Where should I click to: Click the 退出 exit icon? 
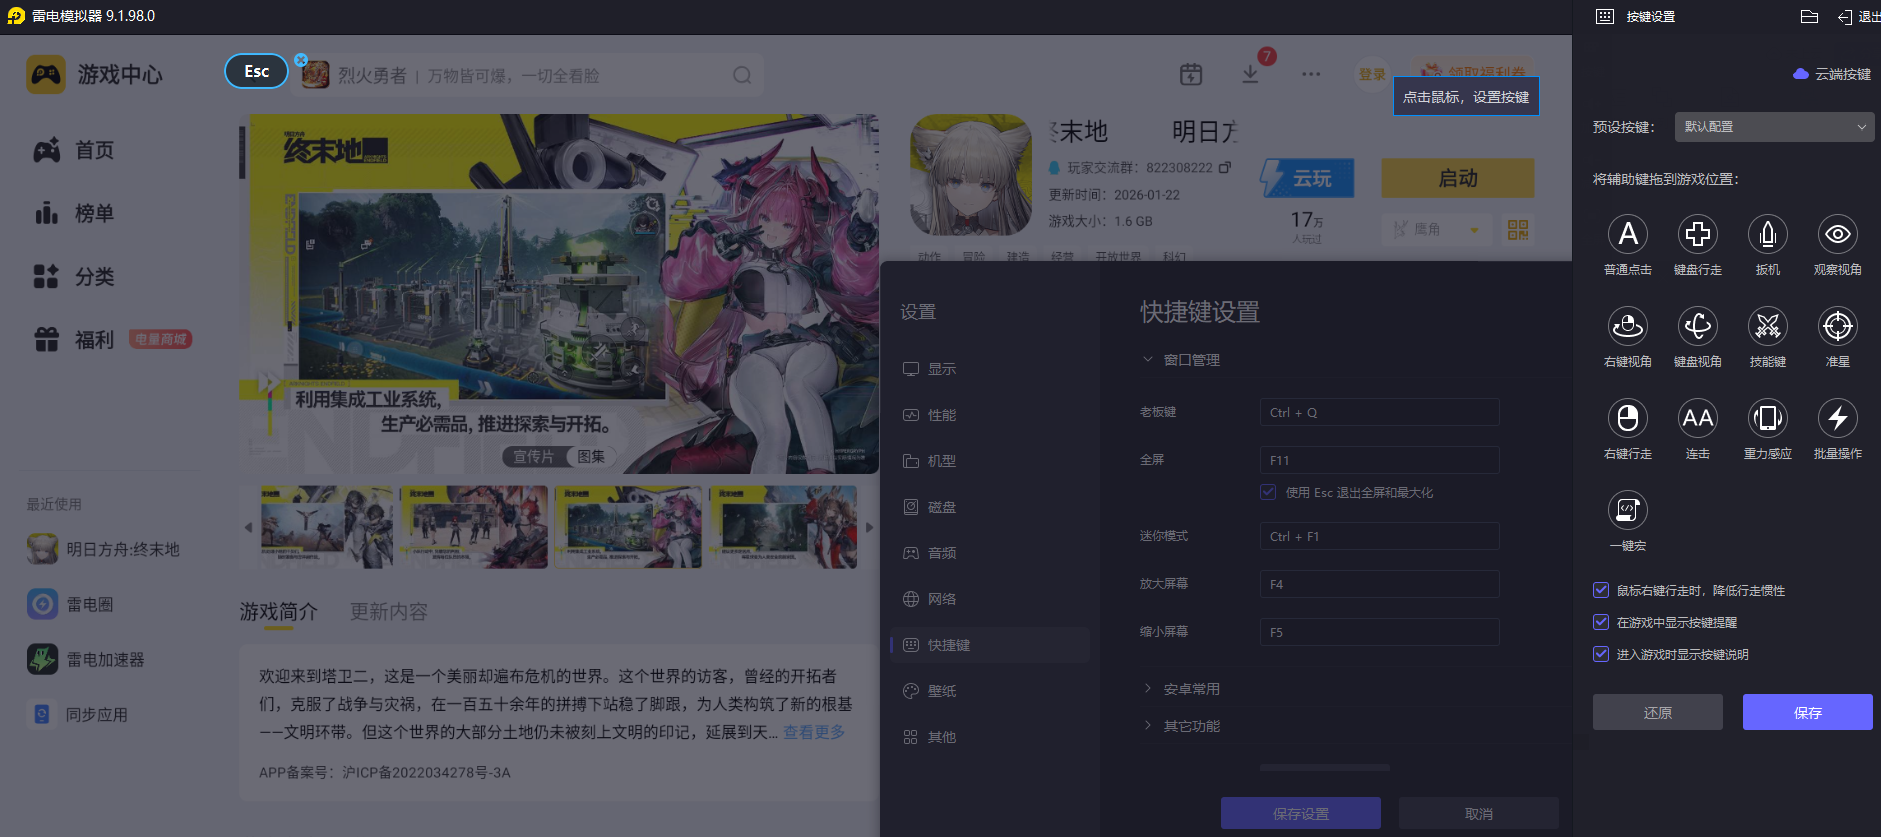[1845, 17]
